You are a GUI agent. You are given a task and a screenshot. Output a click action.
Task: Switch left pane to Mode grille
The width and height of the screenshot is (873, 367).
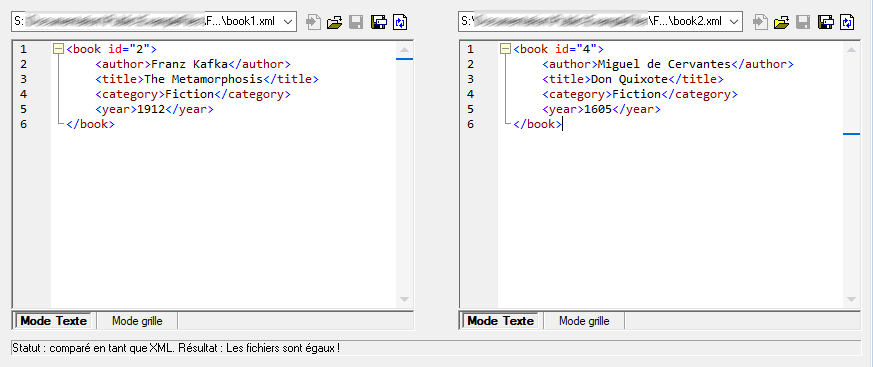pyautogui.click(x=137, y=321)
